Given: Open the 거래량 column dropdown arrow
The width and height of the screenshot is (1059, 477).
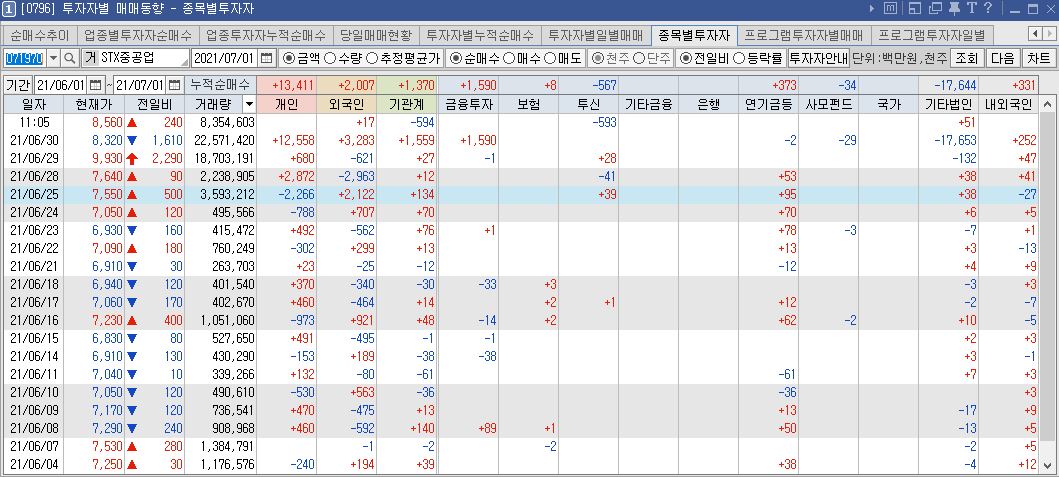Looking at the screenshot, I should tap(249, 105).
